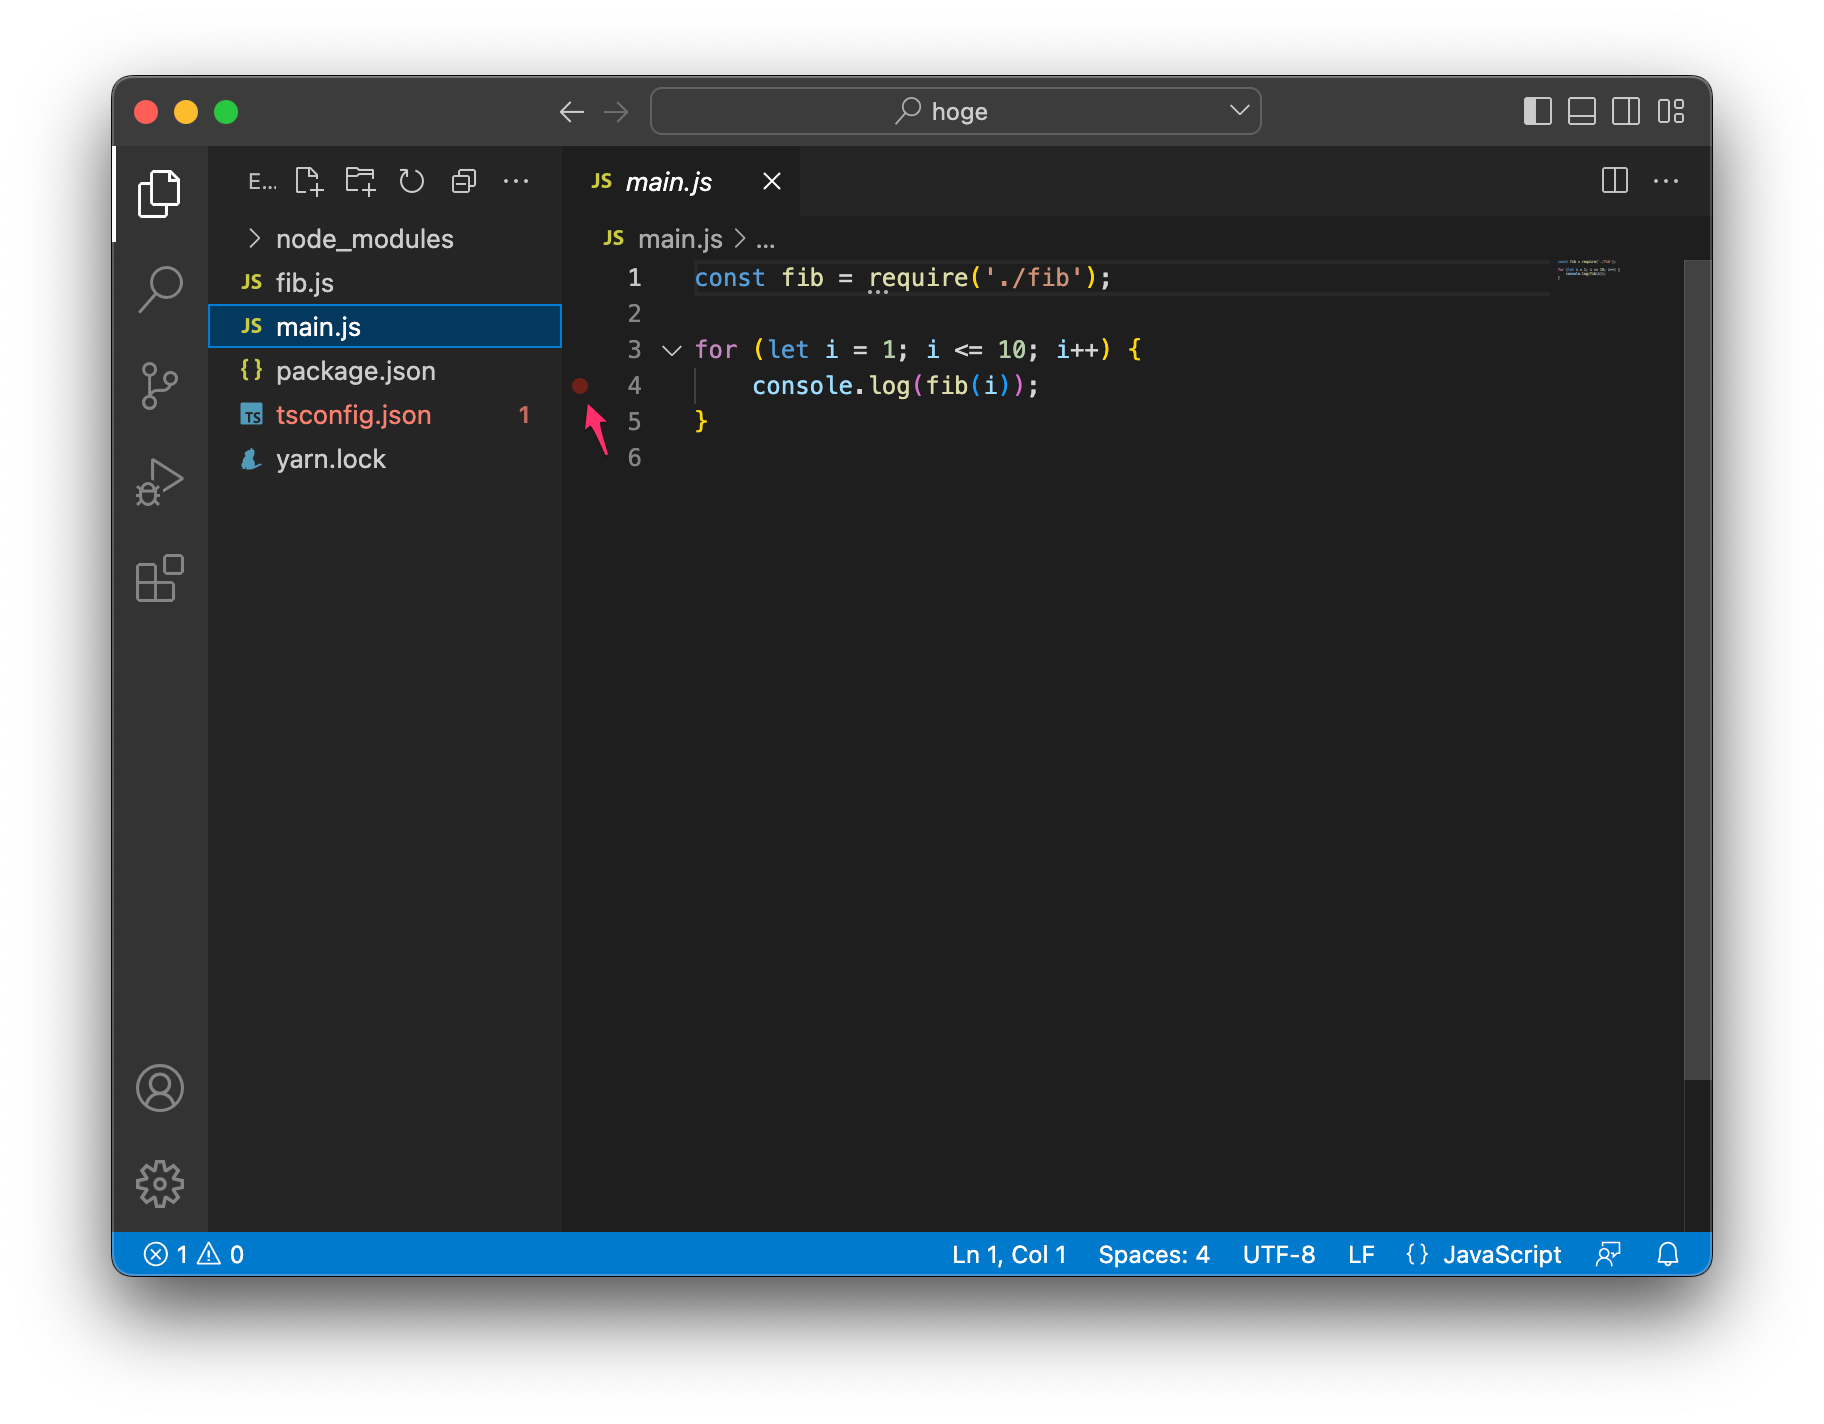Customize the window layout

[1671, 111]
